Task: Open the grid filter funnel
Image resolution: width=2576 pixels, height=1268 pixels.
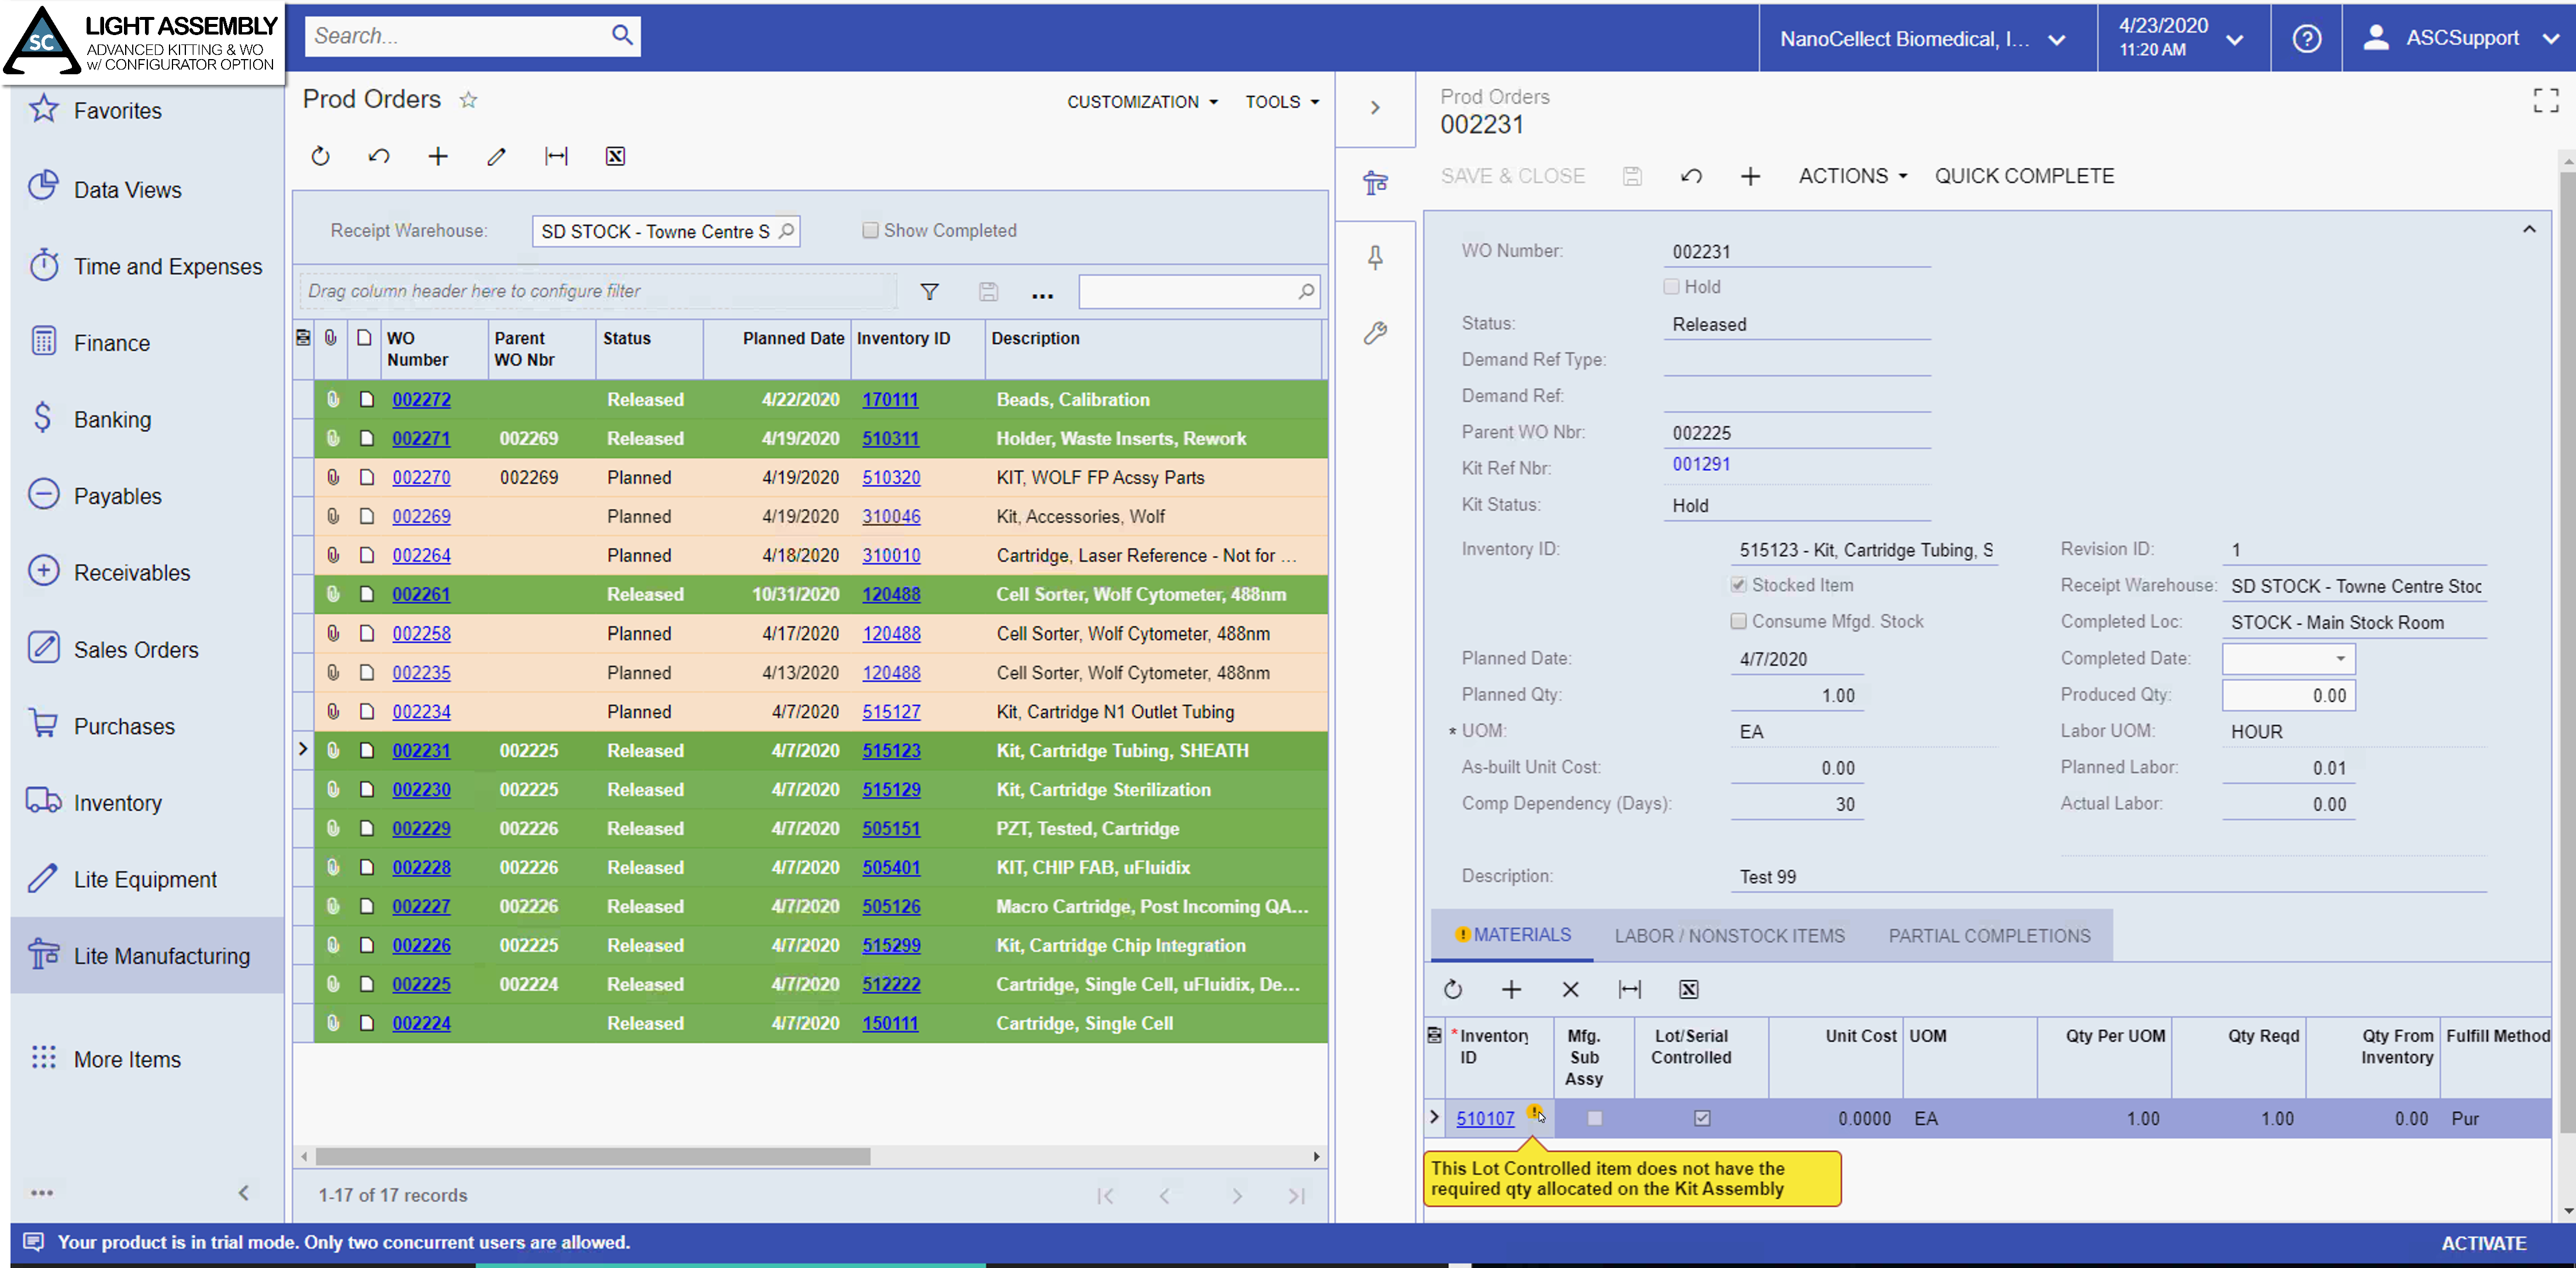Action: coord(930,292)
